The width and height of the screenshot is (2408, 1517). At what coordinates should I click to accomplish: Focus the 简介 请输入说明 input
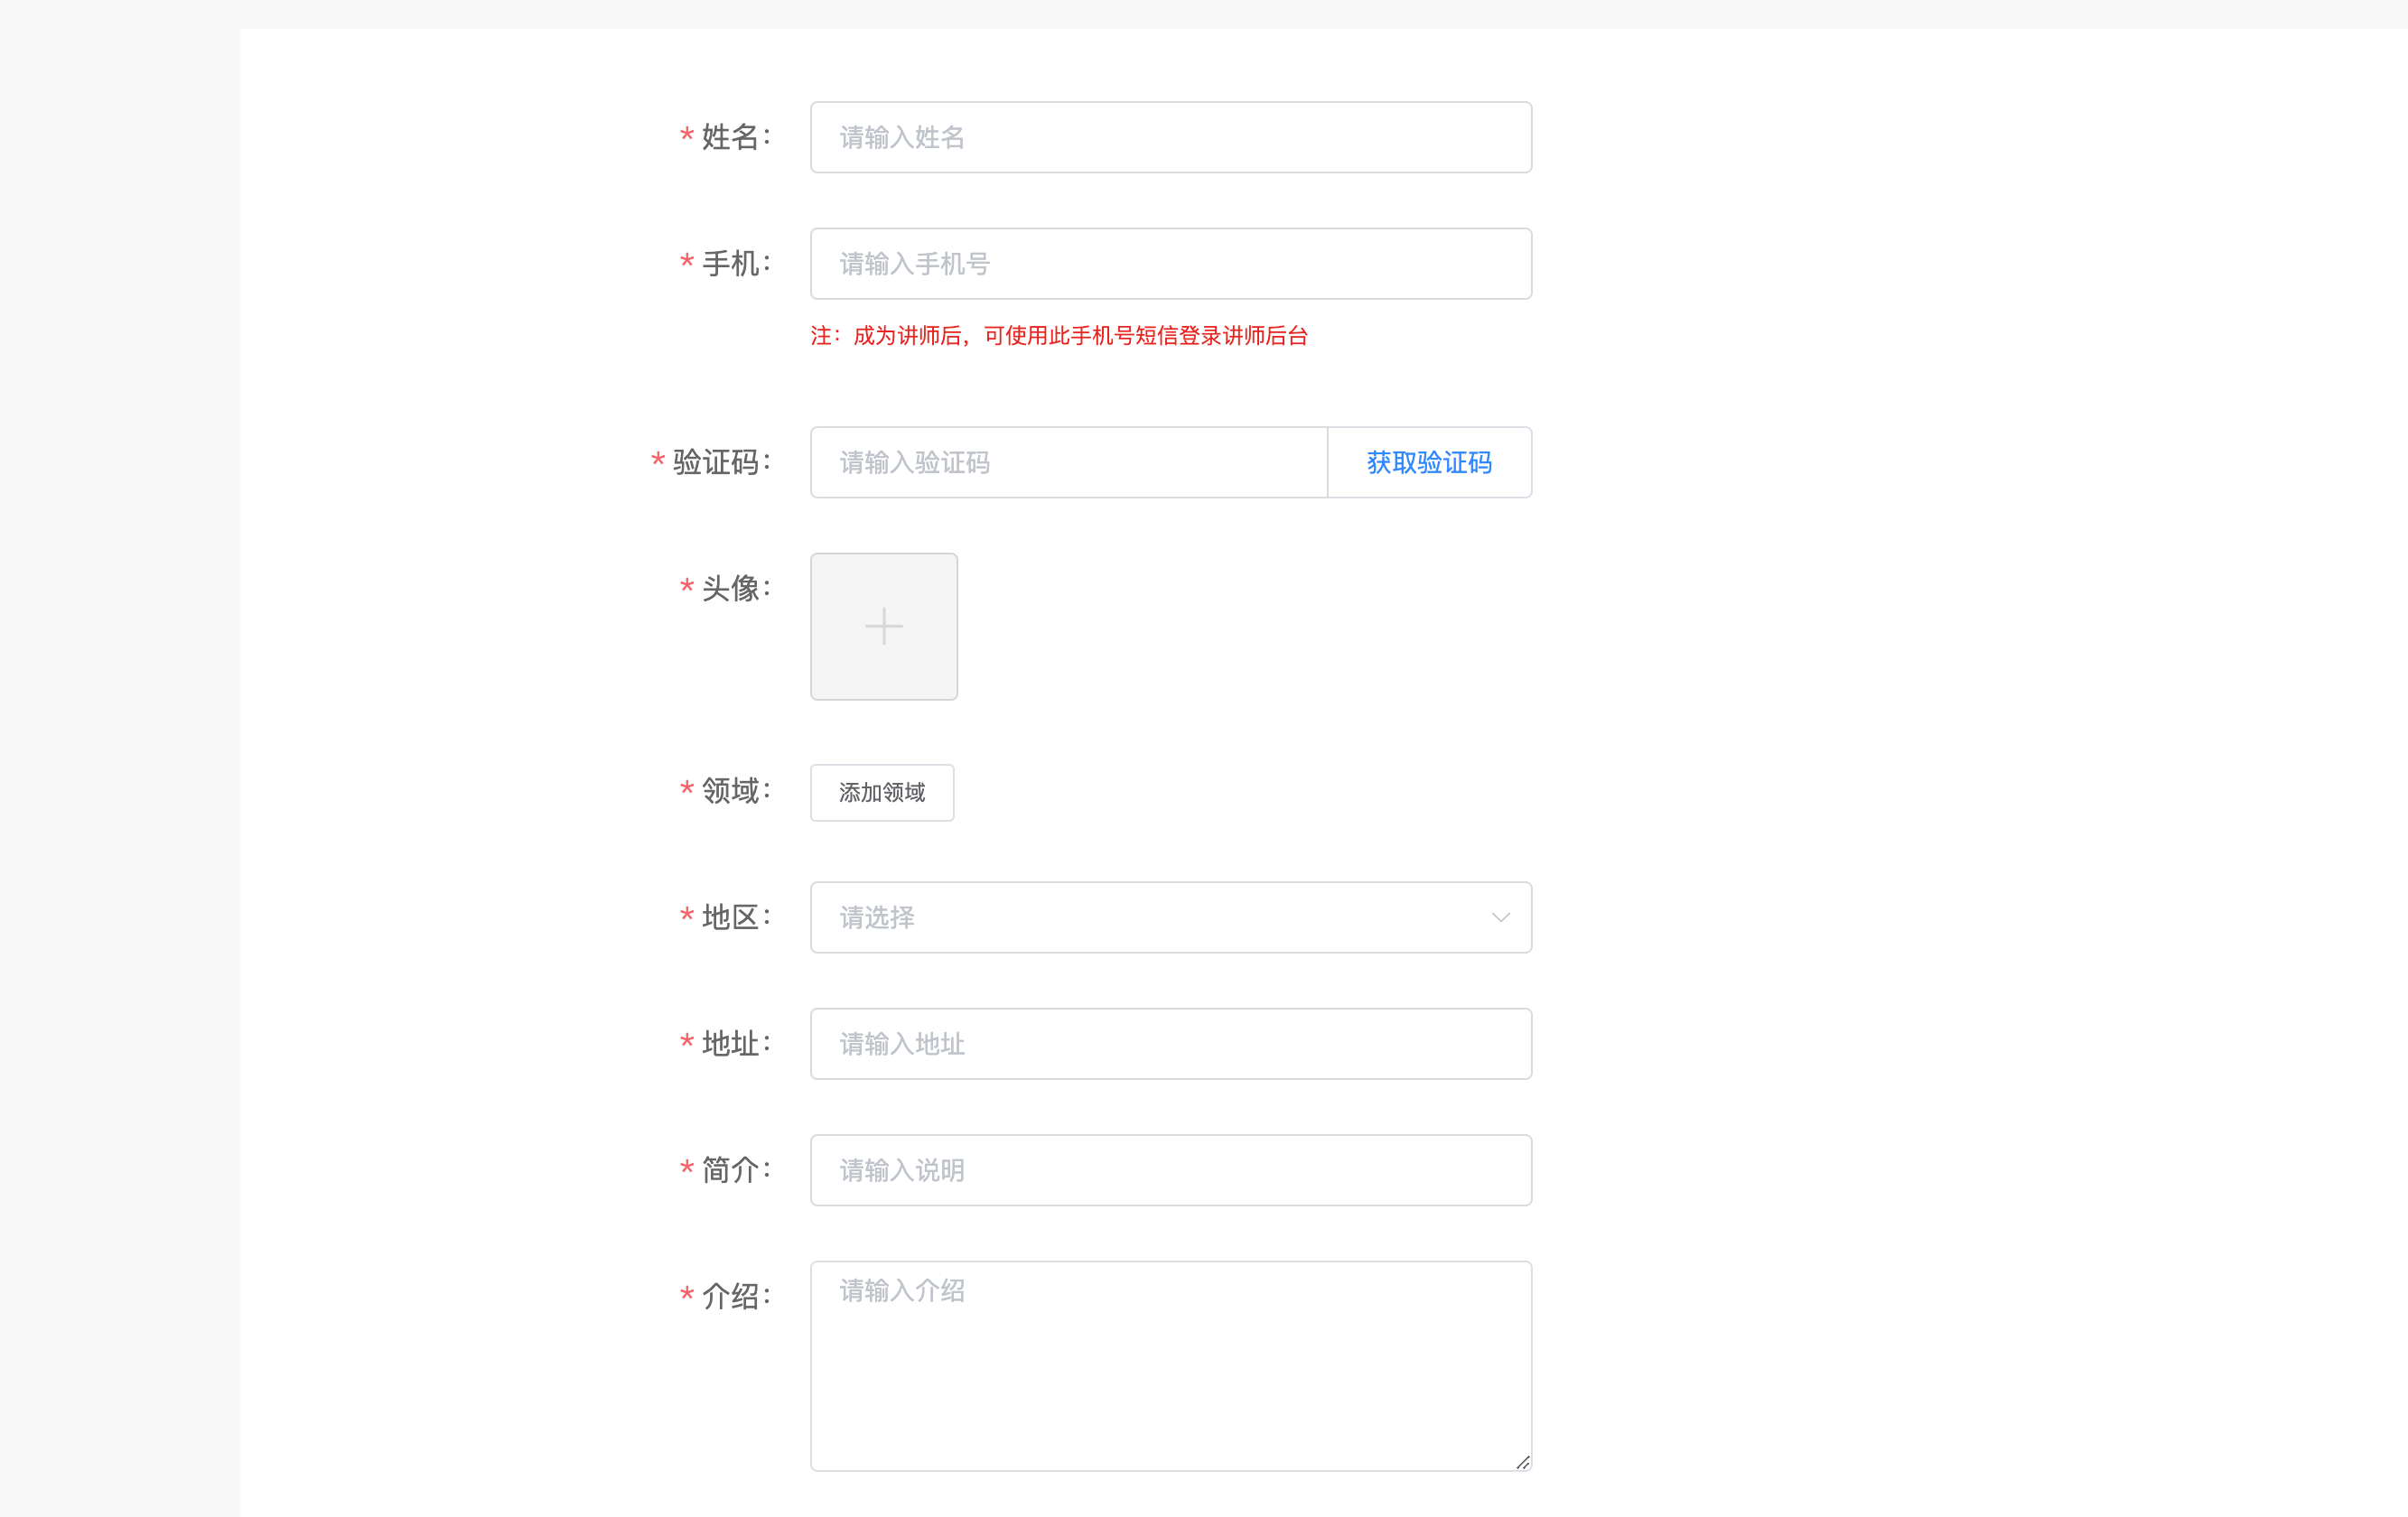click(x=1170, y=1170)
